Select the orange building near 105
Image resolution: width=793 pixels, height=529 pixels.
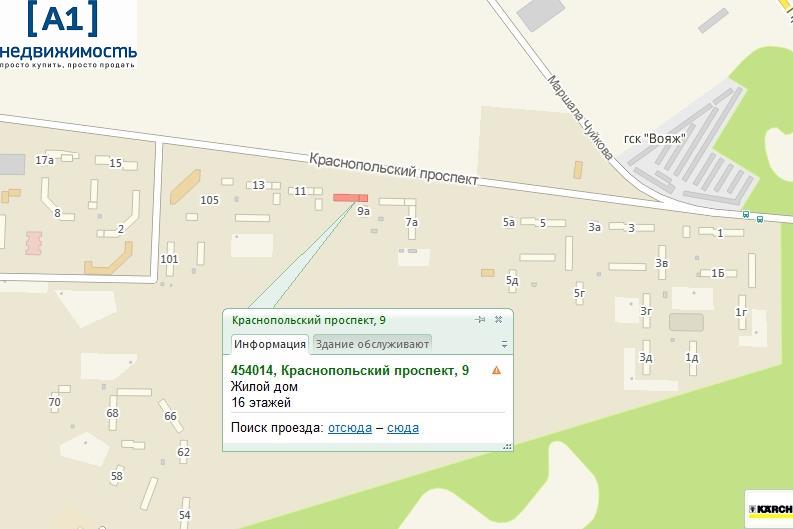[185, 187]
